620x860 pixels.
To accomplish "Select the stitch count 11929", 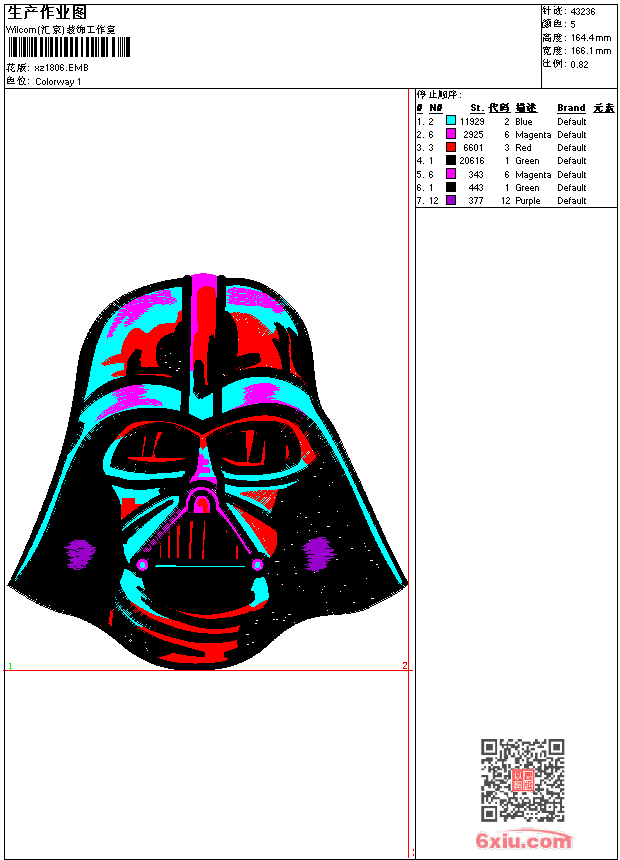I will (x=472, y=122).
